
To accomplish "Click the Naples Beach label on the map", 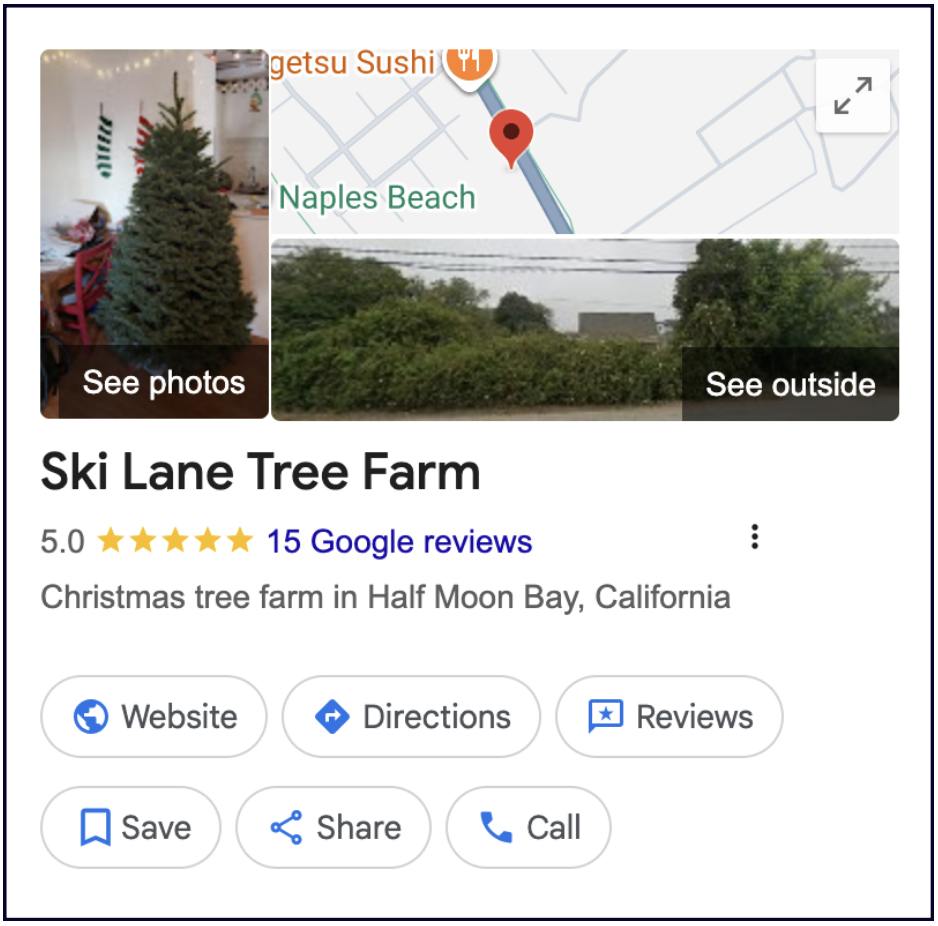I will pos(377,198).
